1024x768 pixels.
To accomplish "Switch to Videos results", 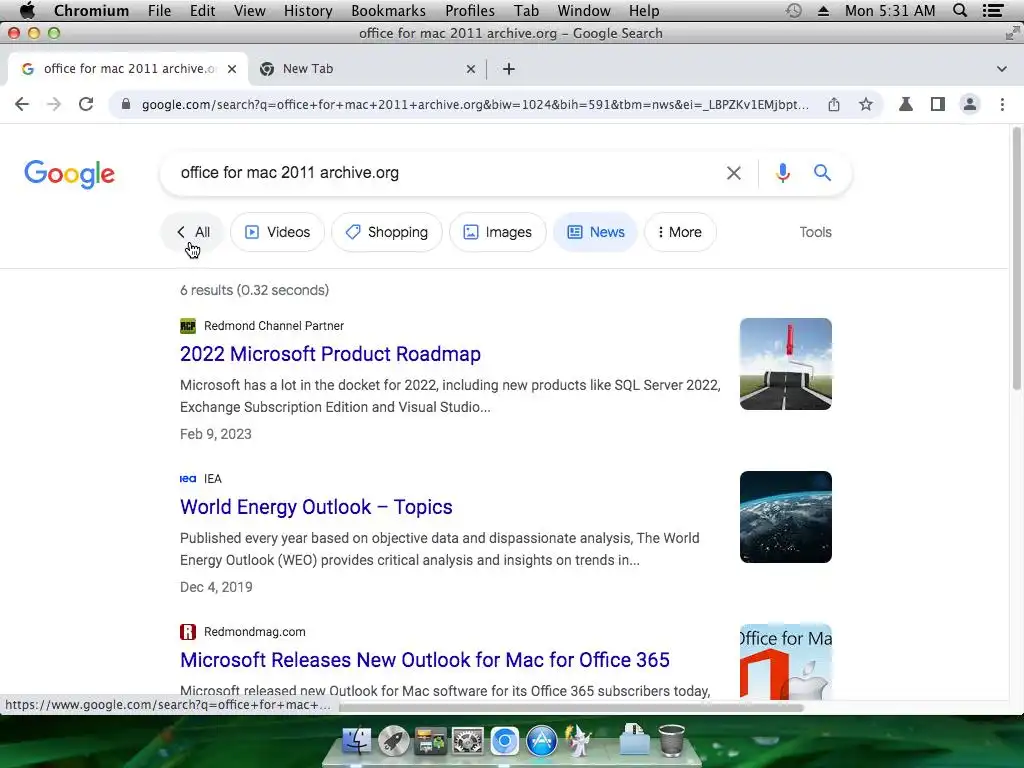I will pos(277,232).
